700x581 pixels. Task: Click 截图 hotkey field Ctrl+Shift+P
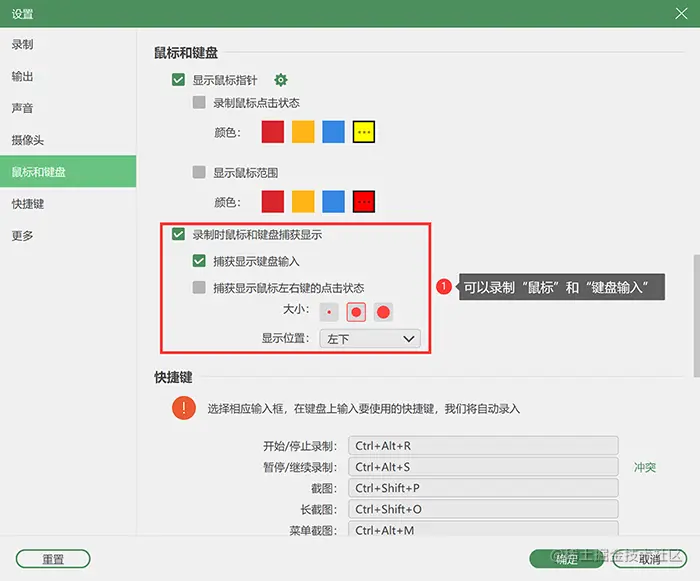(483, 488)
